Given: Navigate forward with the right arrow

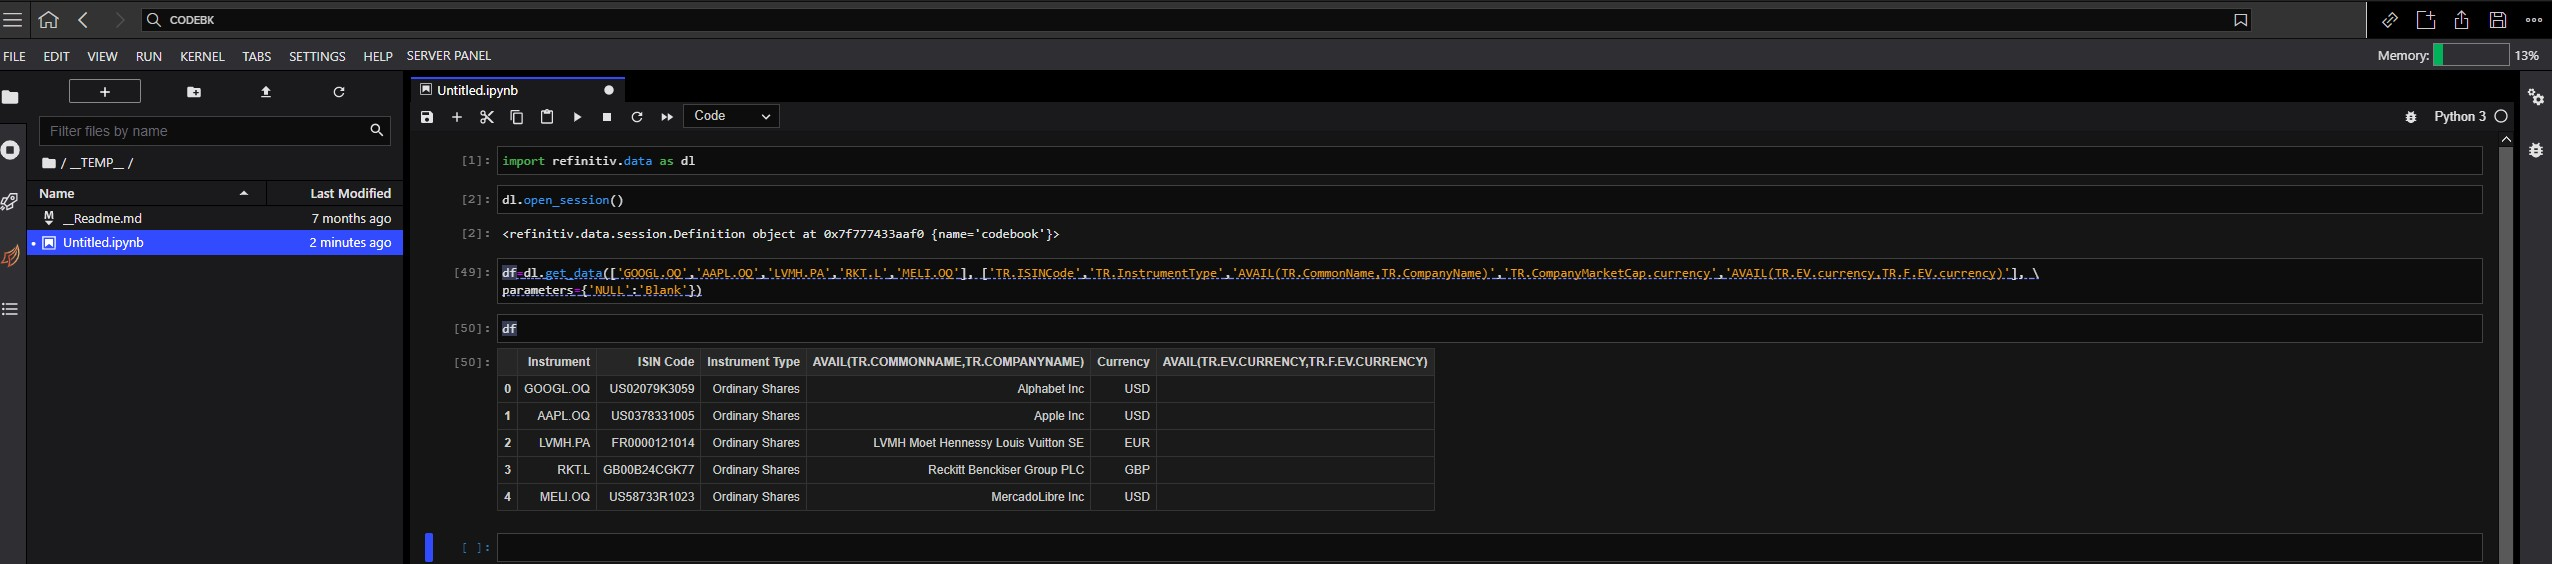Looking at the screenshot, I should (119, 19).
